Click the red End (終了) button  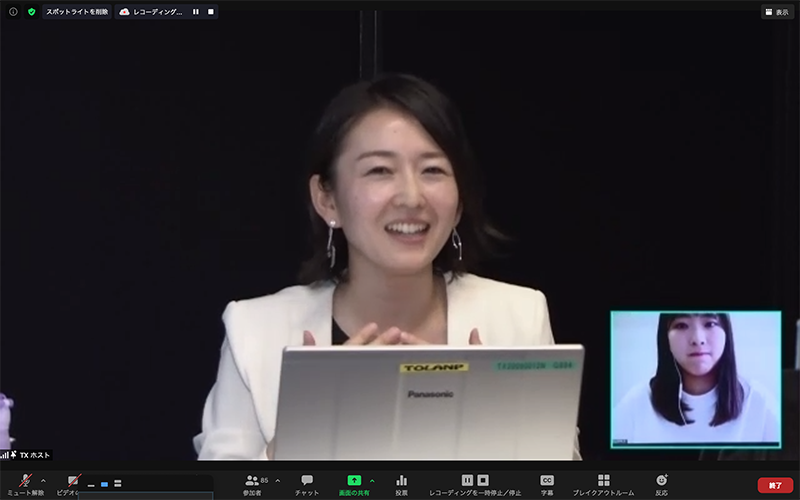click(775, 485)
